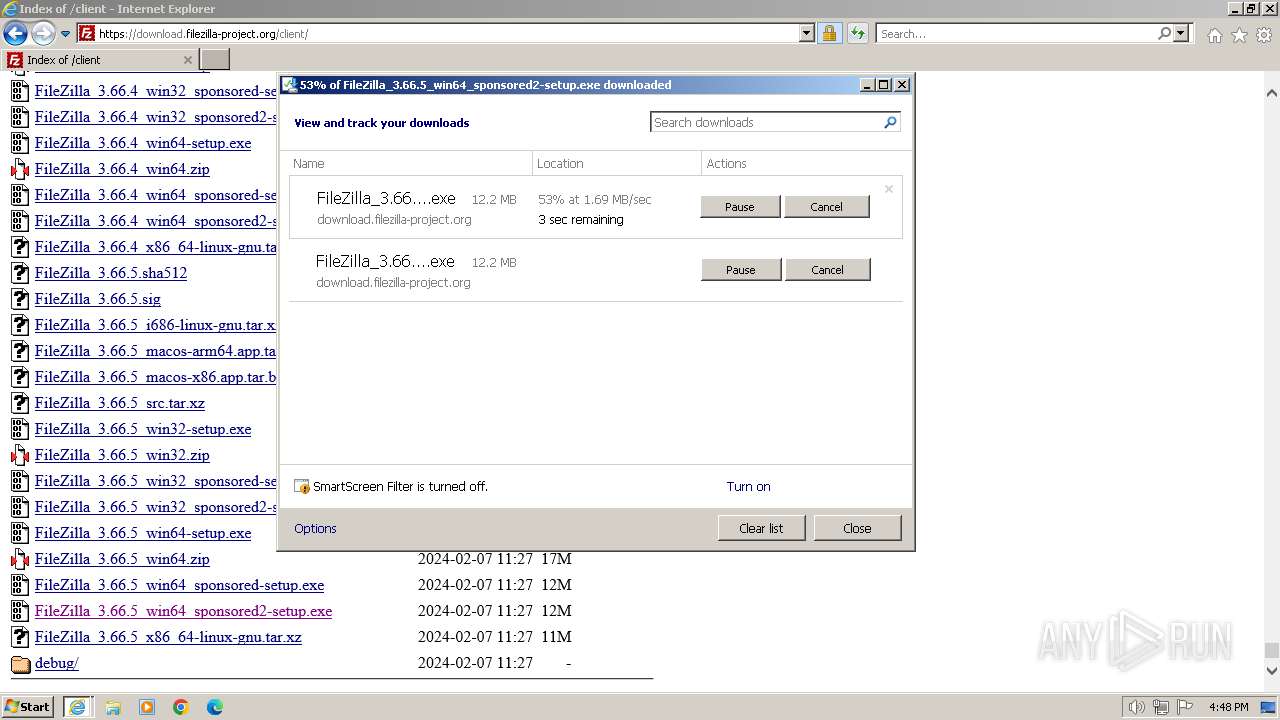
Task: Open FileZilla_3.66.4_win64-setup.exe link
Action: (x=143, y=143)
